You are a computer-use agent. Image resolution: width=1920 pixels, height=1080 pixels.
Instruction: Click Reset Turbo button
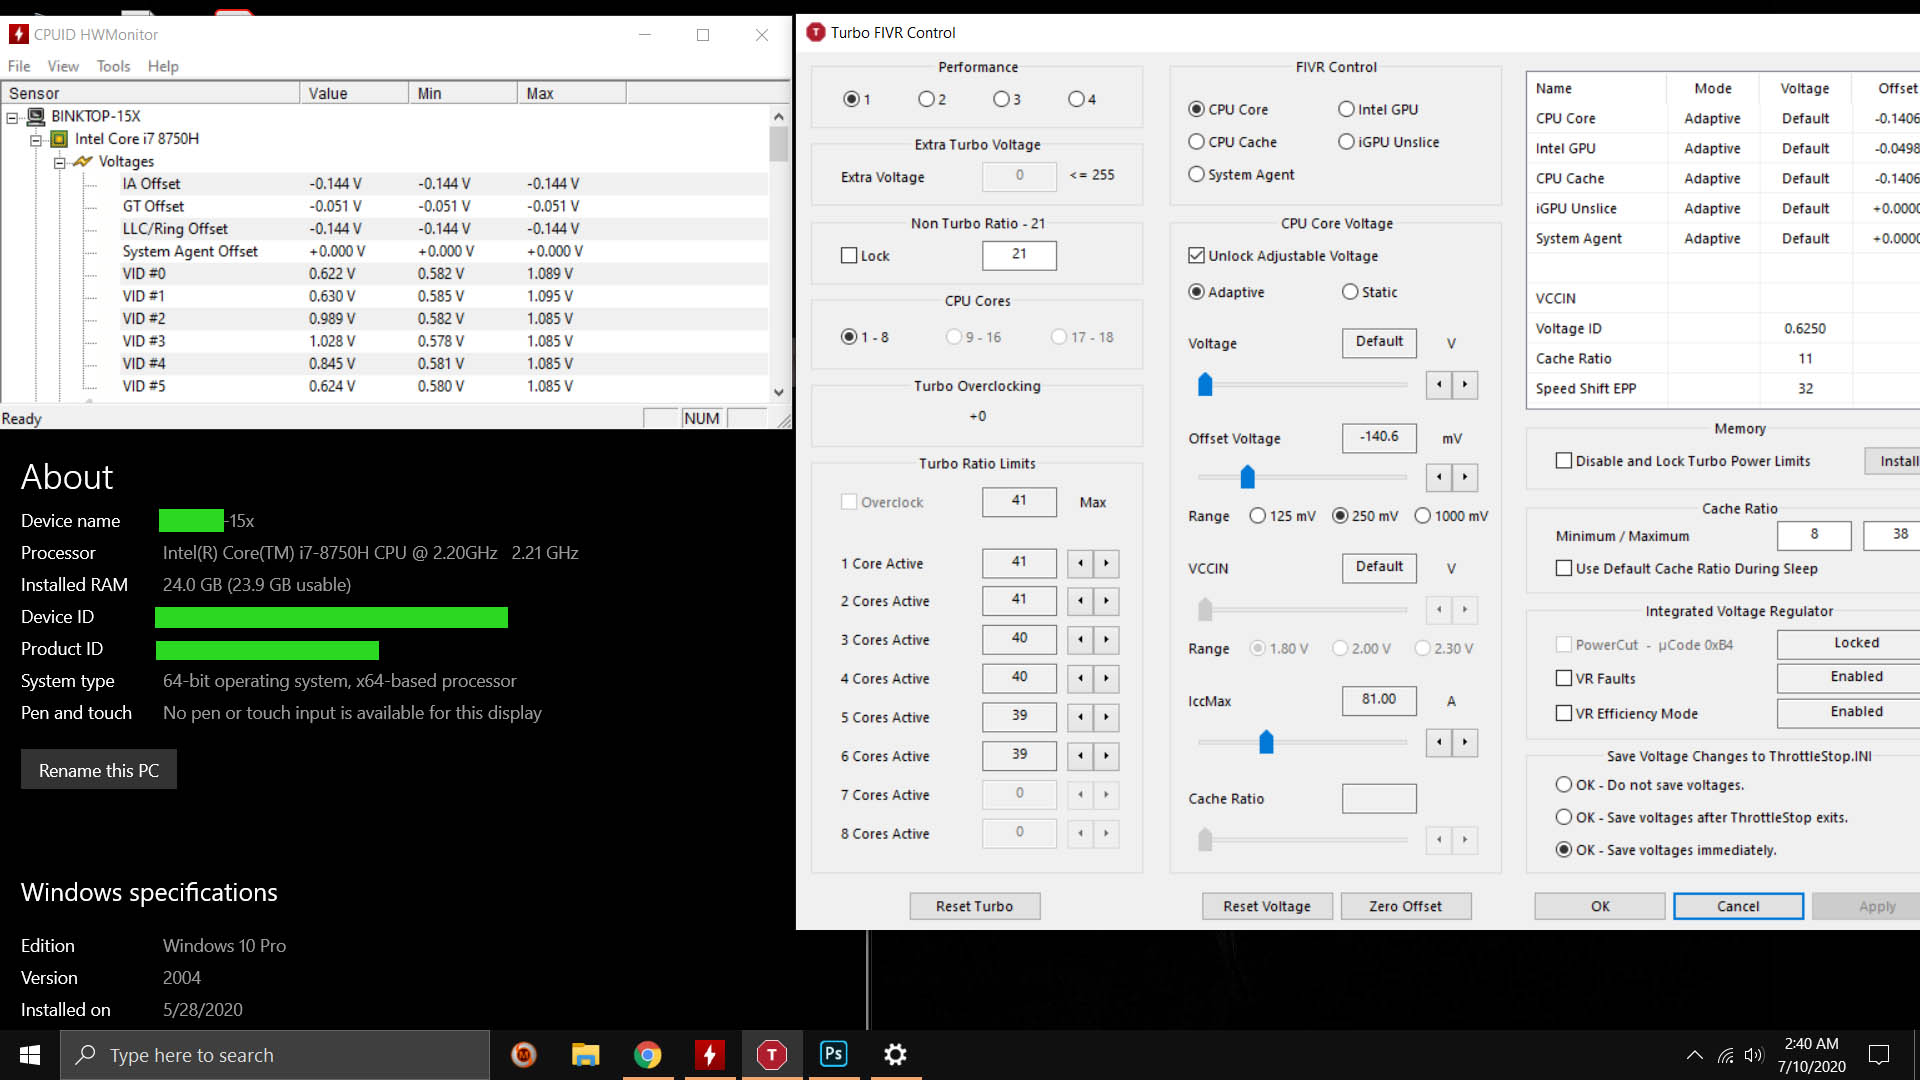click(x=975, y=906)
